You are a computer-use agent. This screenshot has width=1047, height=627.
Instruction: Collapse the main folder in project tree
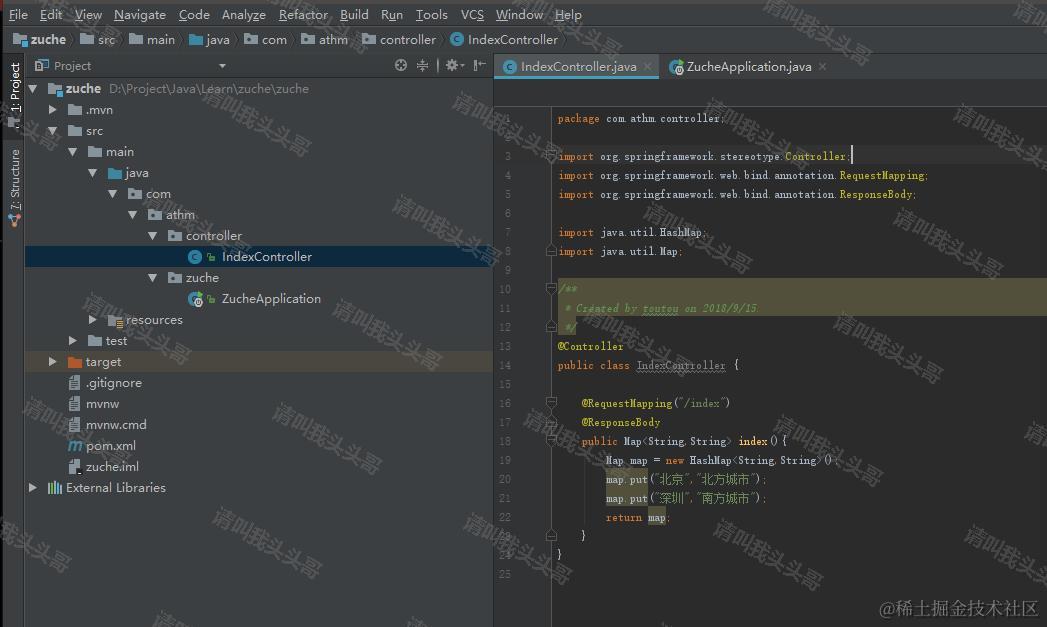pyautogui.click(x=72, y=151)
